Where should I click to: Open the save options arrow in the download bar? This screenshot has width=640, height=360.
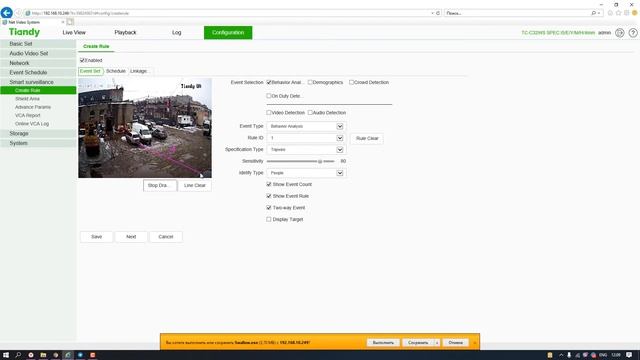pyautogui.click(x=437, y=343)
